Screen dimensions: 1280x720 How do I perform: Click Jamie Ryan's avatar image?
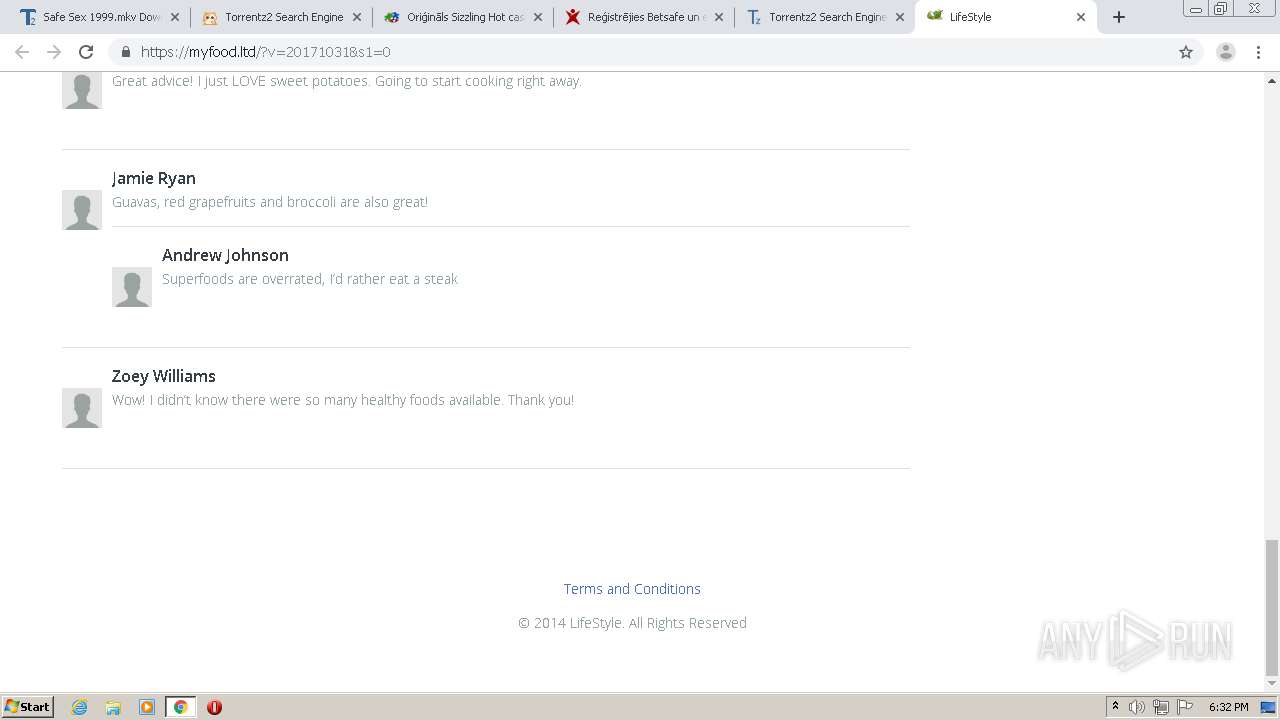tap(82, 210)
